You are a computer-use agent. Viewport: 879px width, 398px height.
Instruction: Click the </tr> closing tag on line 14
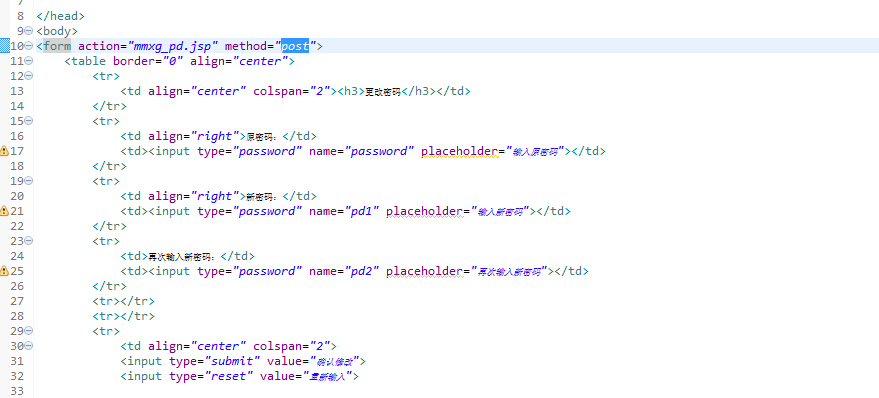pyautogui.click(x=109, y=106)
